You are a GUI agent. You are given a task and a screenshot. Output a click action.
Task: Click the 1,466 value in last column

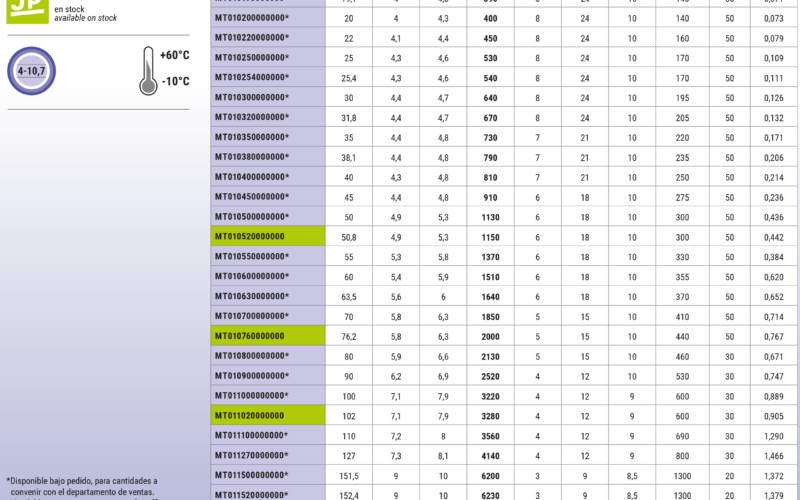click(774, 456)
